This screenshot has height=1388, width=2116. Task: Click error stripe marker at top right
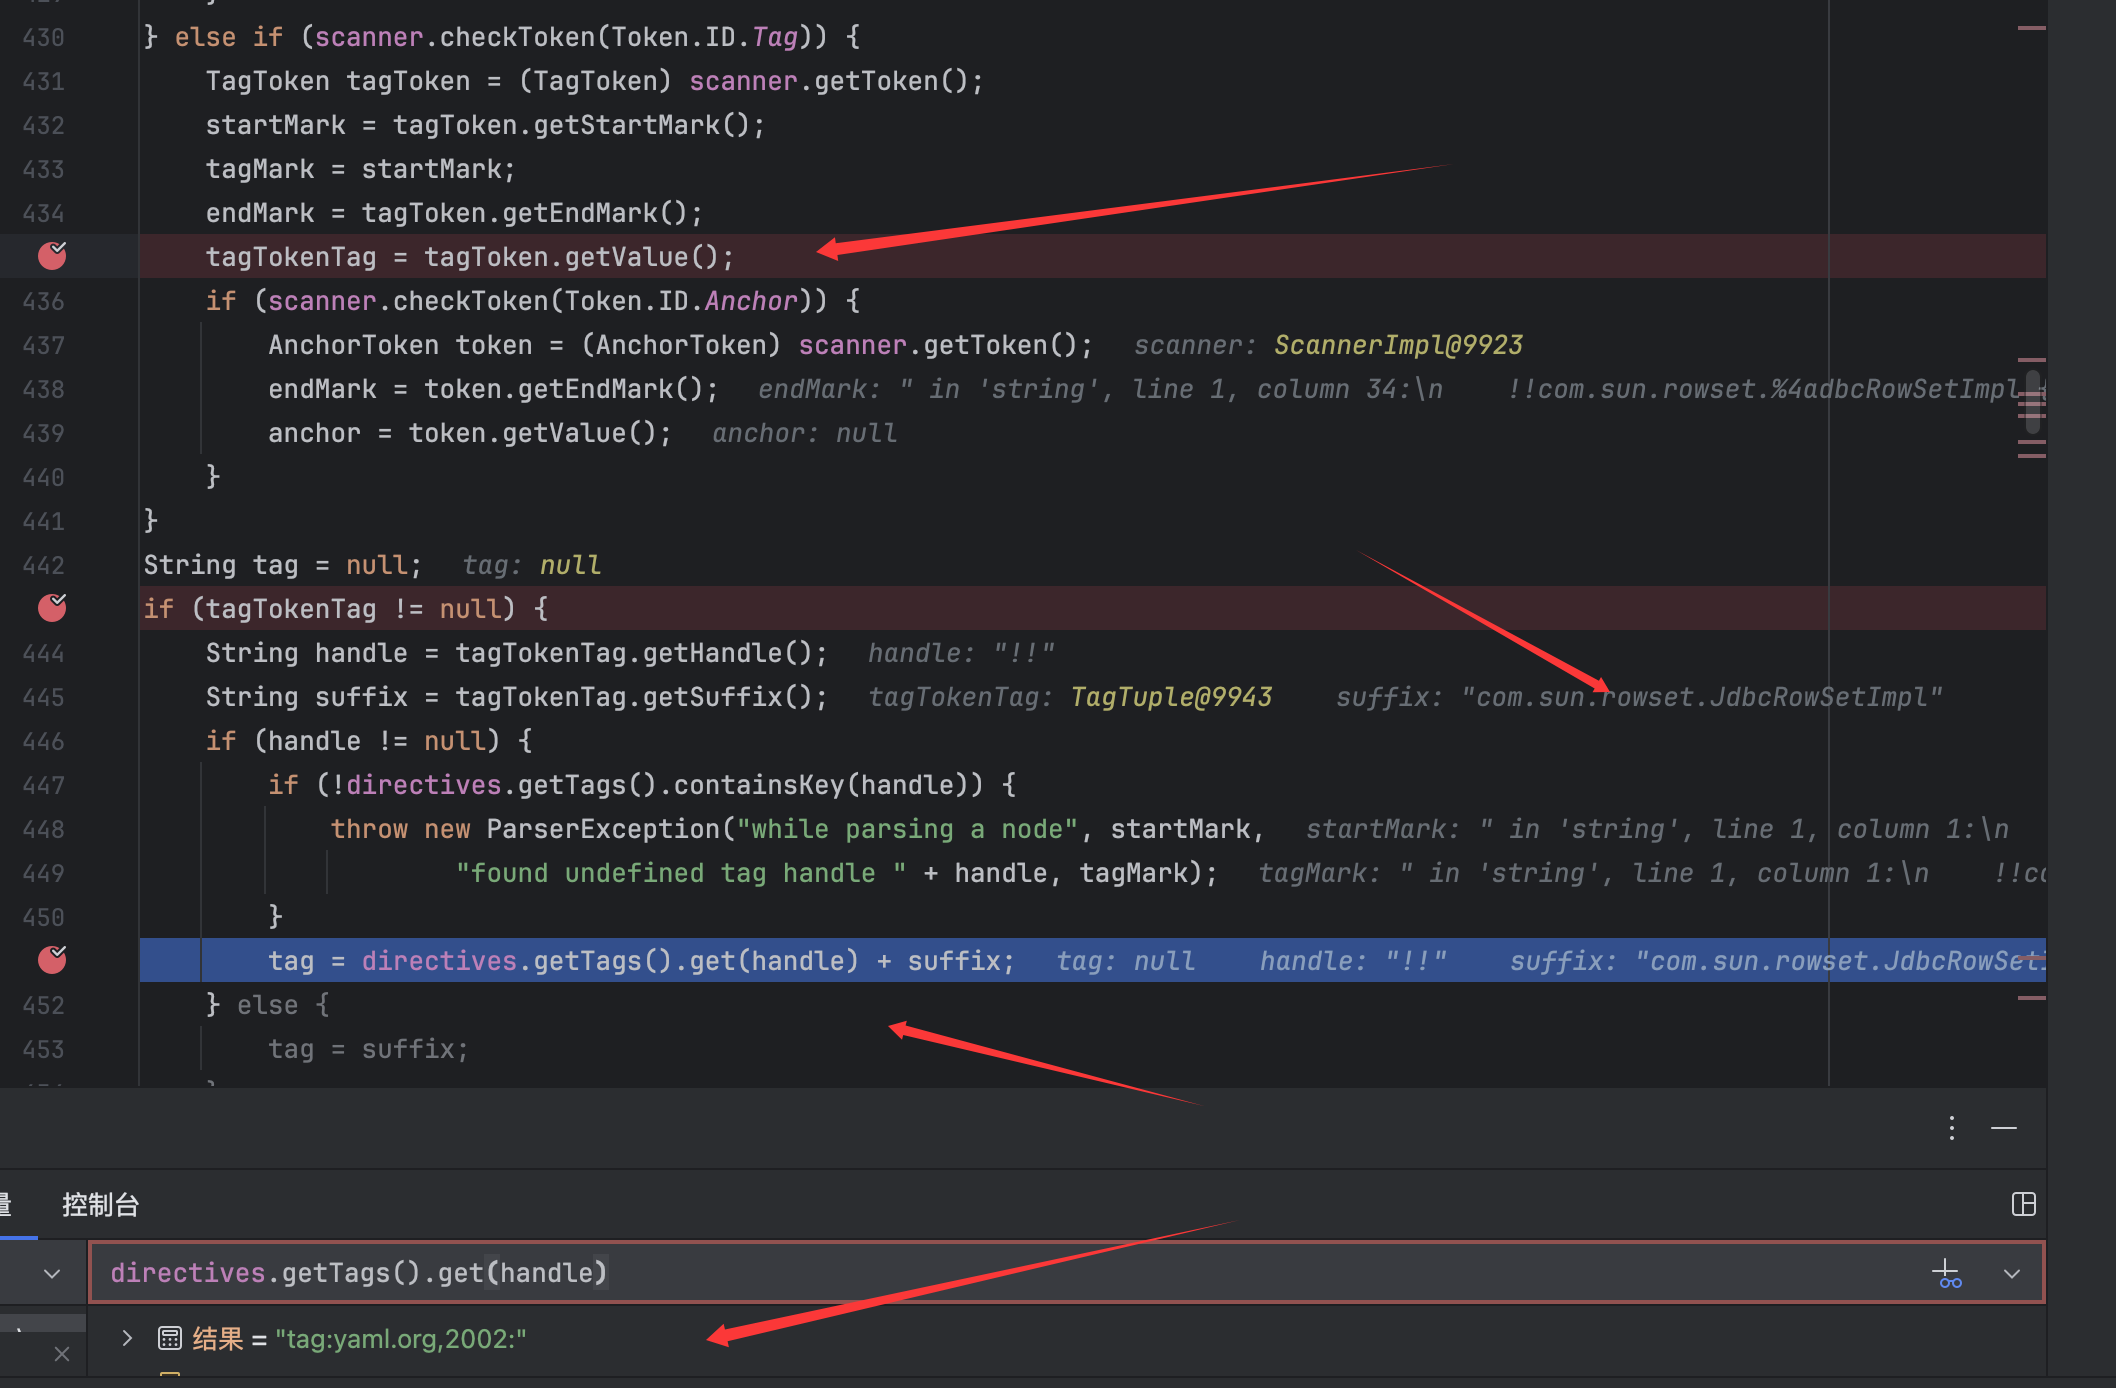click(2031, 28)
